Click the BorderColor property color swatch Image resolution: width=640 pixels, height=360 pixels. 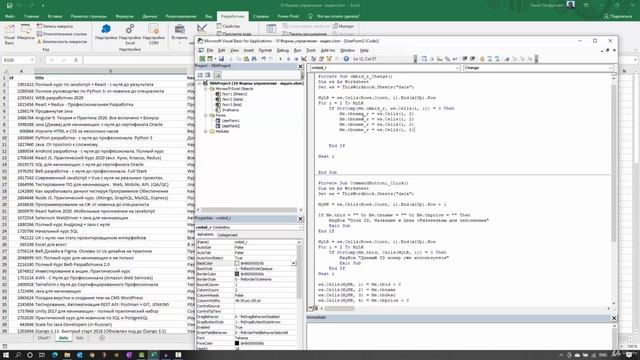237,274
